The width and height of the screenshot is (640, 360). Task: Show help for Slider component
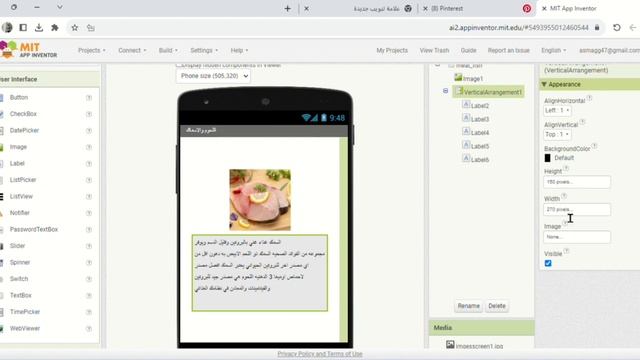point(89,246)
